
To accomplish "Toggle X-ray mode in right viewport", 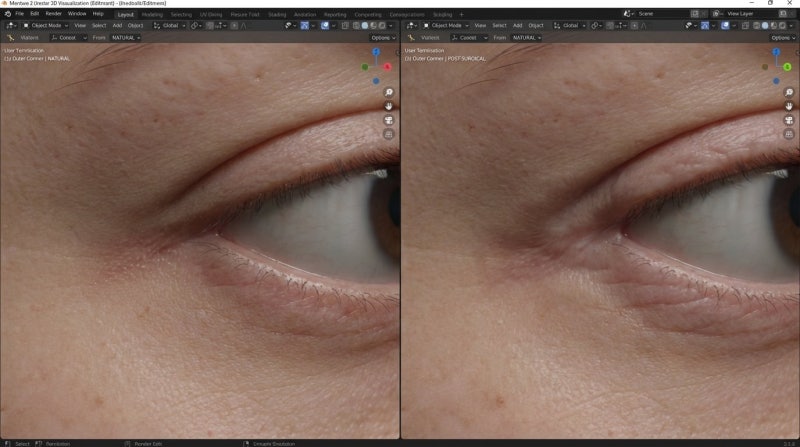I will [745, 26].
